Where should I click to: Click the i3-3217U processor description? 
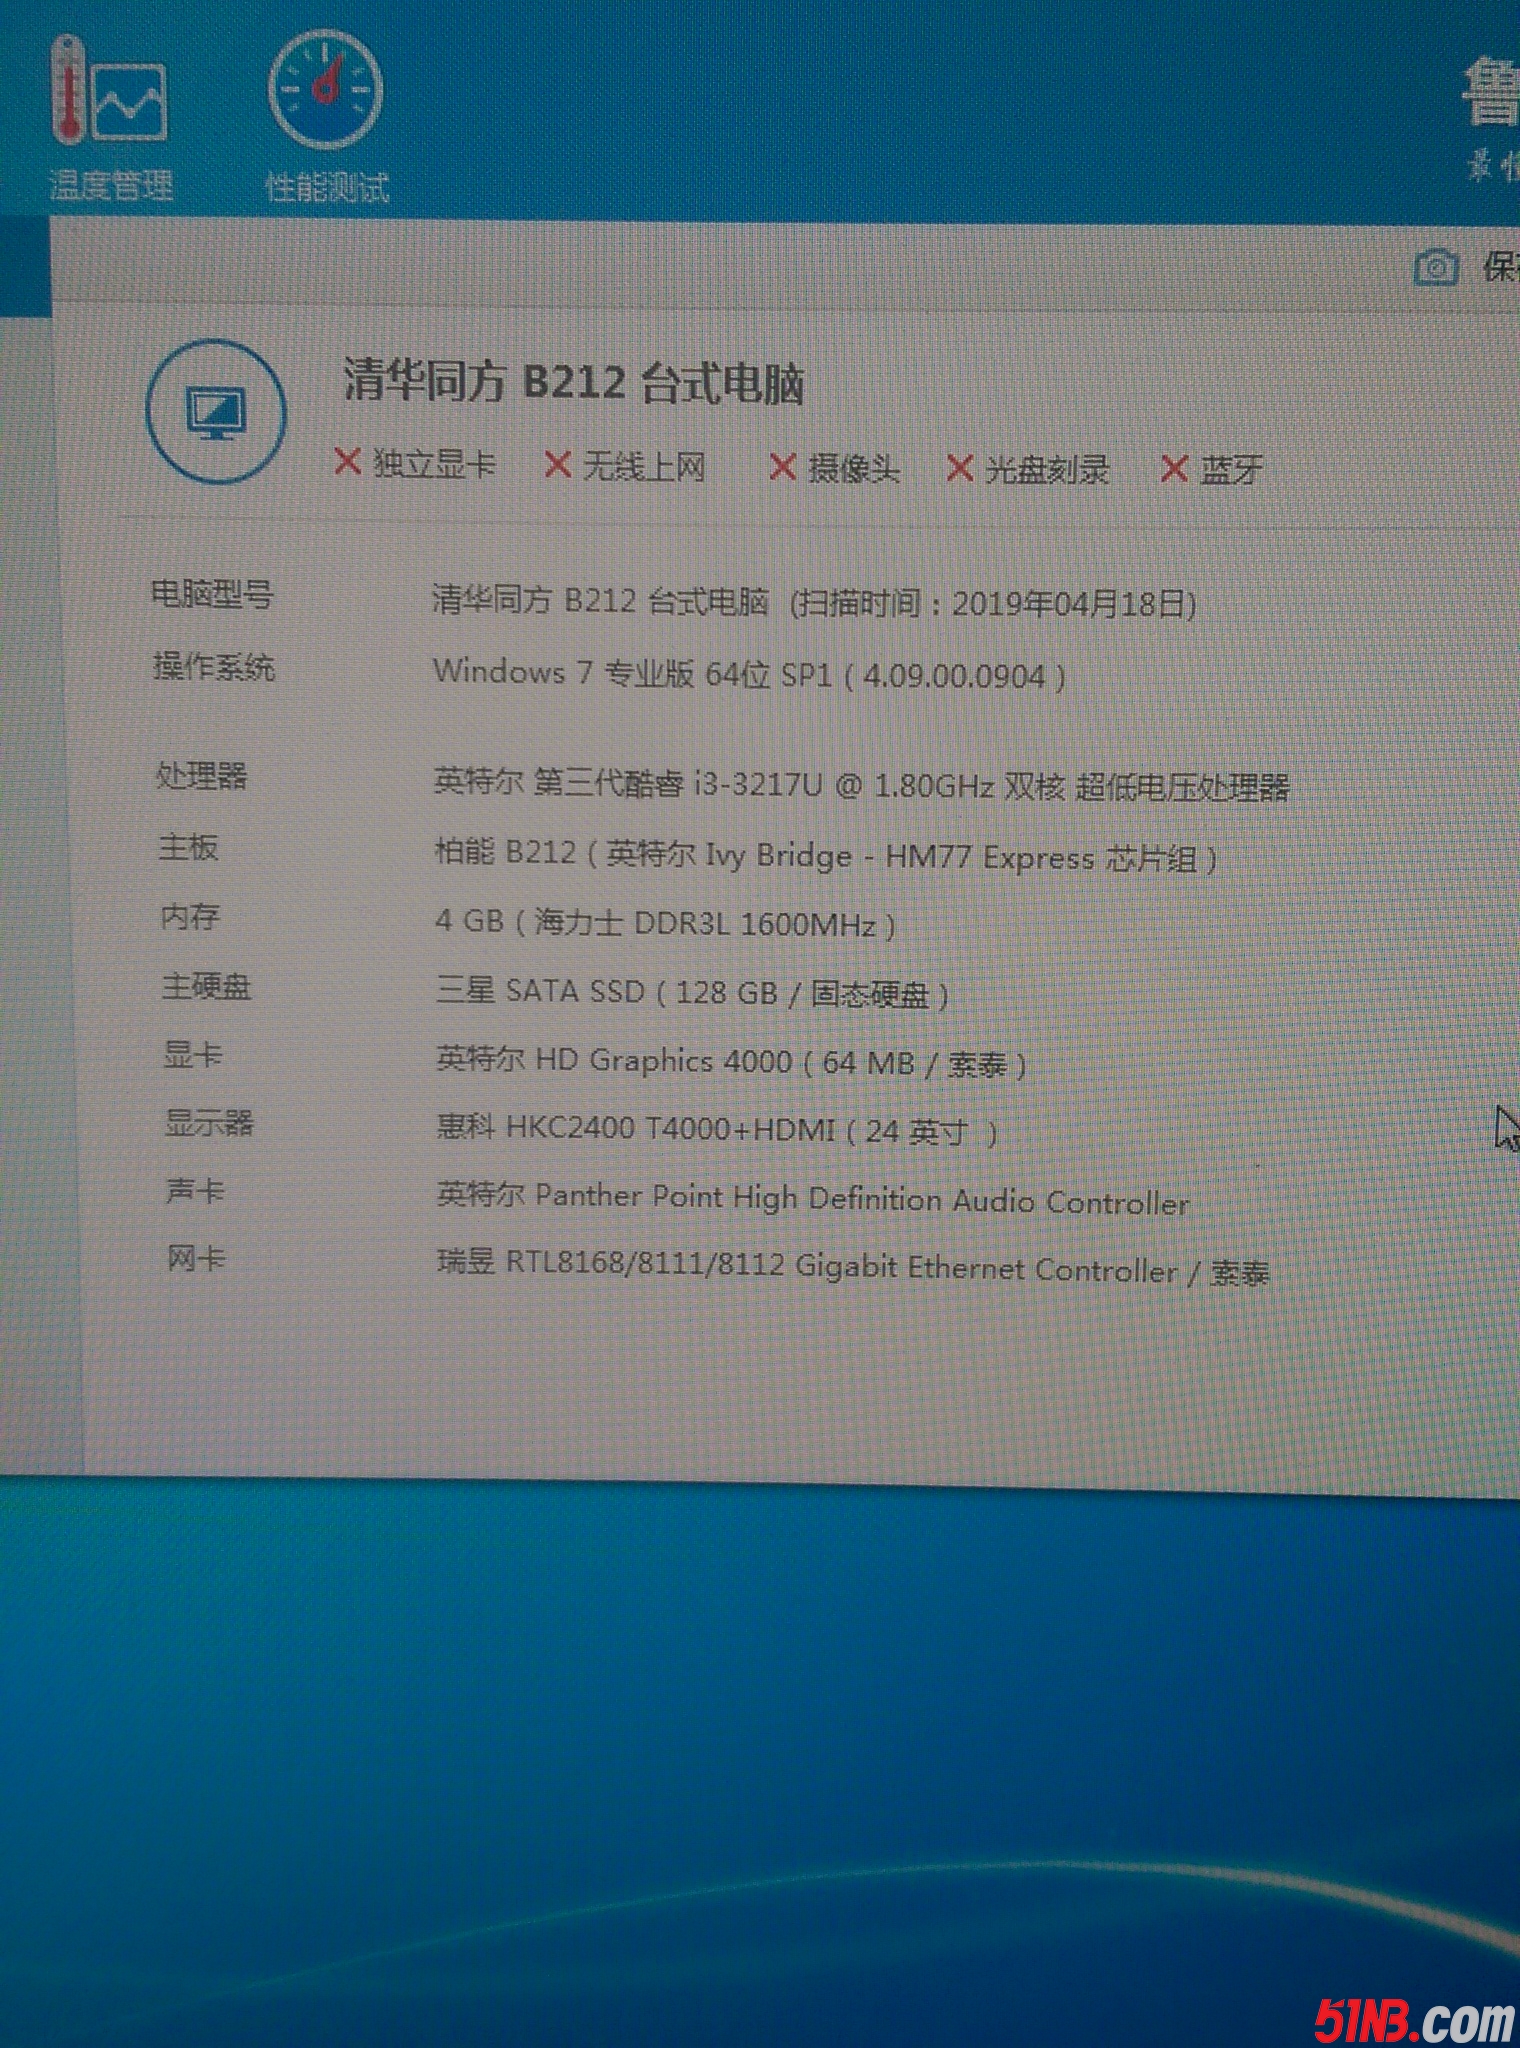pyautogui.click(x=860, y=785)
